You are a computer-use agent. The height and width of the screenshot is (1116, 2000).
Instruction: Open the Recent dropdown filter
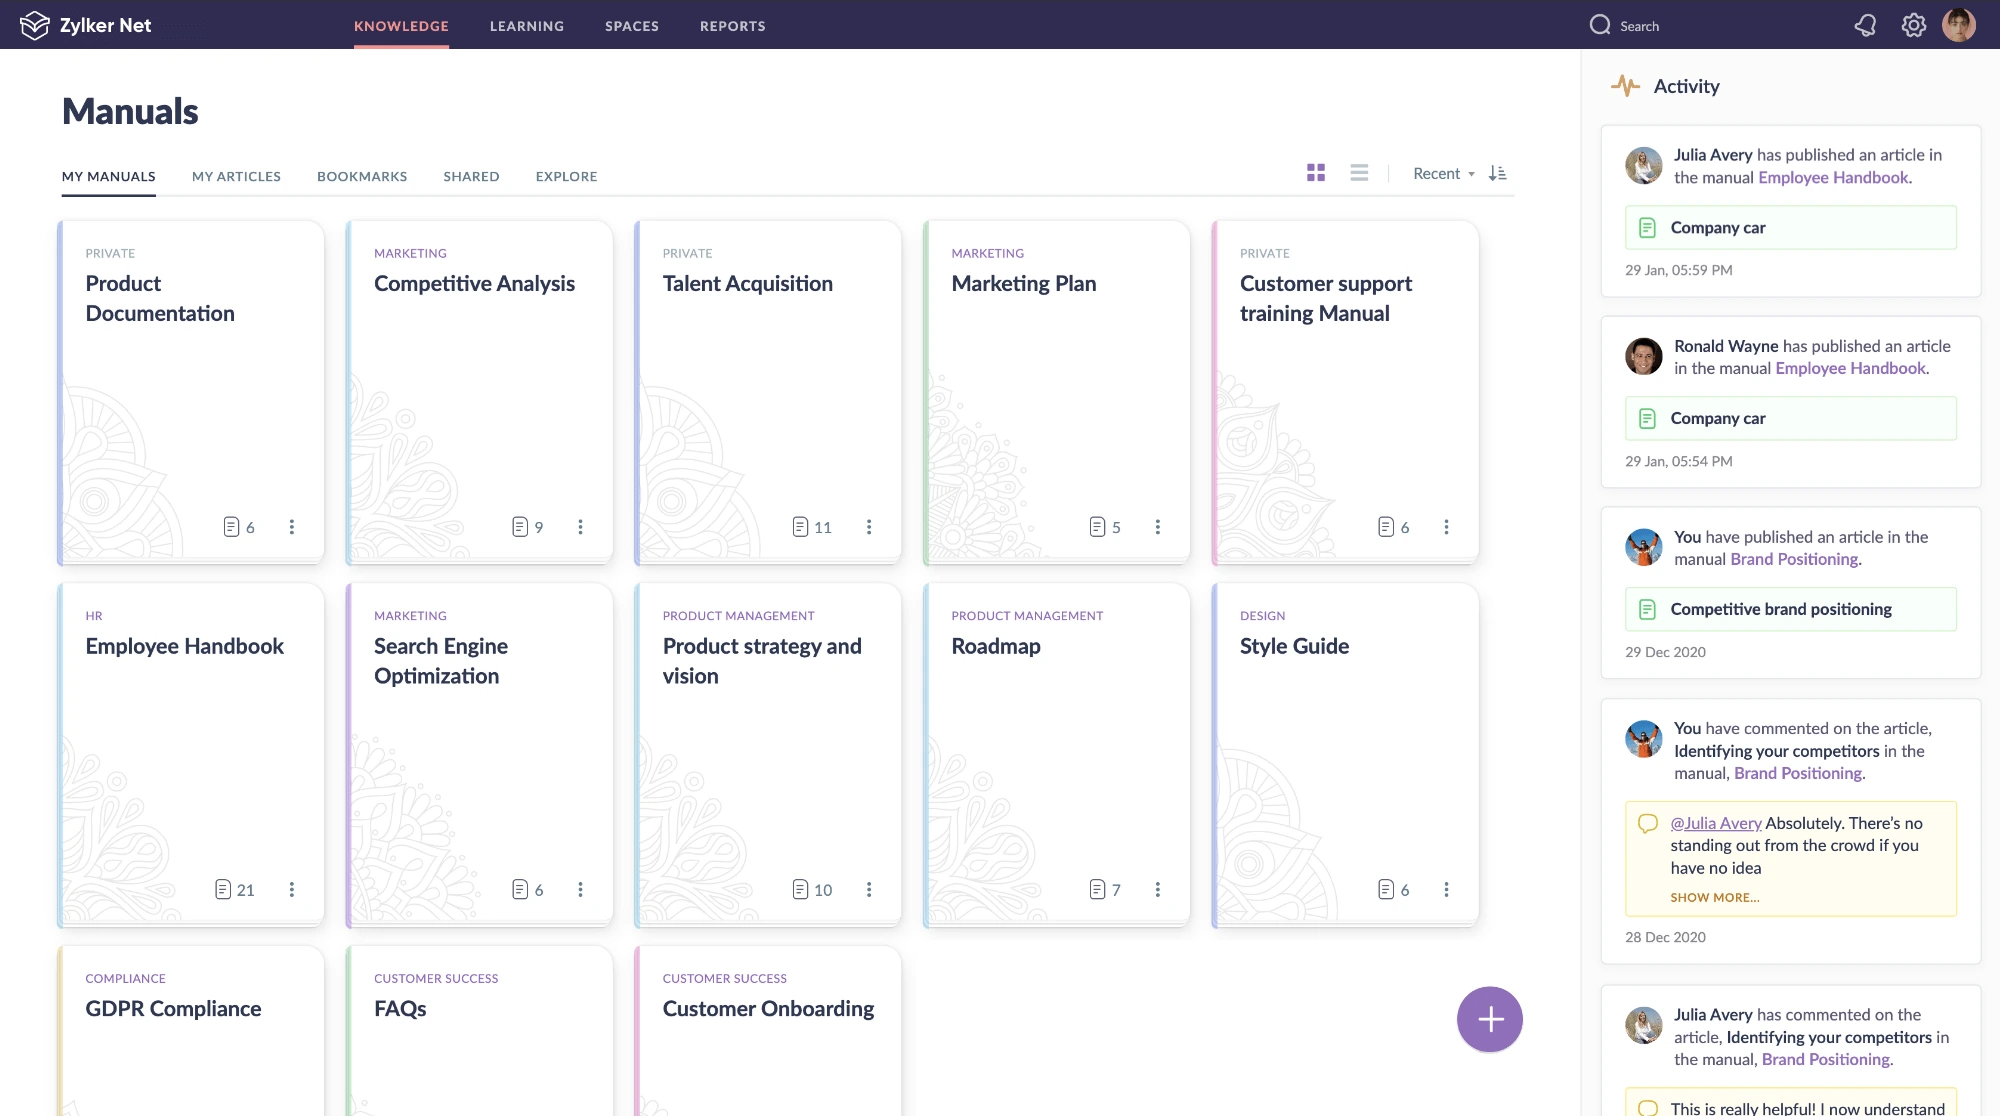point(1444,172)
